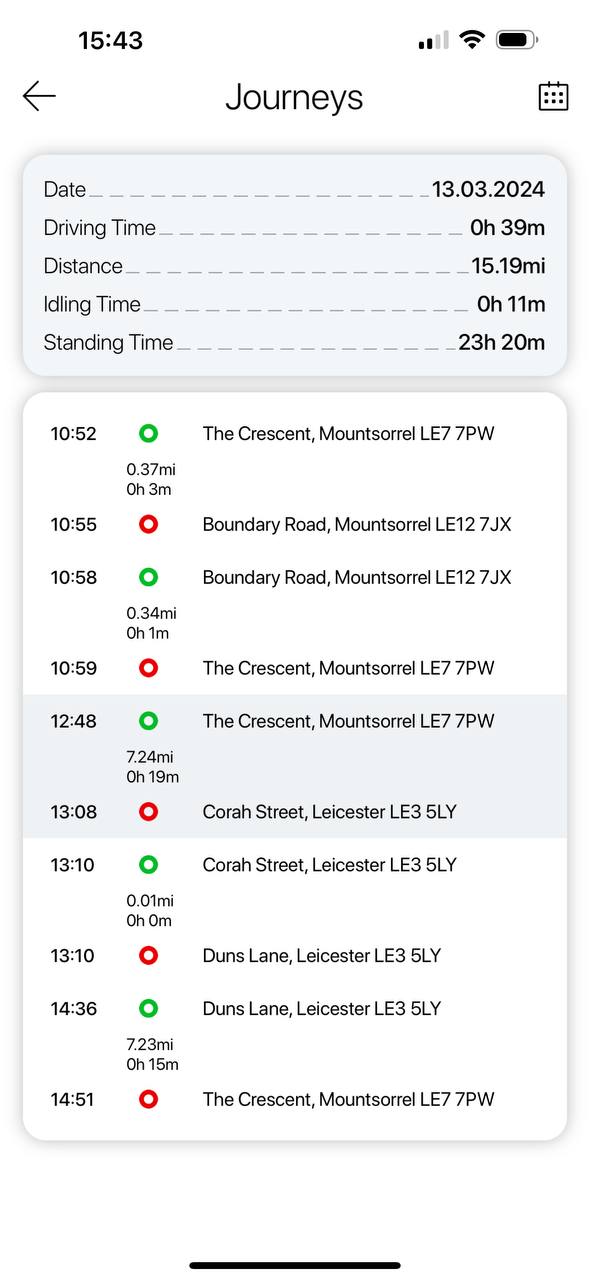Open the calendar date picker icon
The height and width of the screenshot is (1280, 590).
pos(553,96)
